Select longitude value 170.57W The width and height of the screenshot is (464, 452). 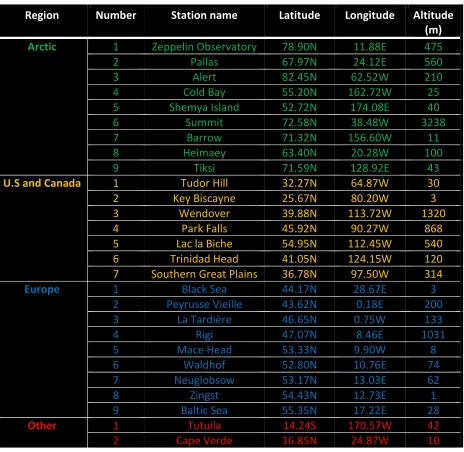click(x=370, y=426)
